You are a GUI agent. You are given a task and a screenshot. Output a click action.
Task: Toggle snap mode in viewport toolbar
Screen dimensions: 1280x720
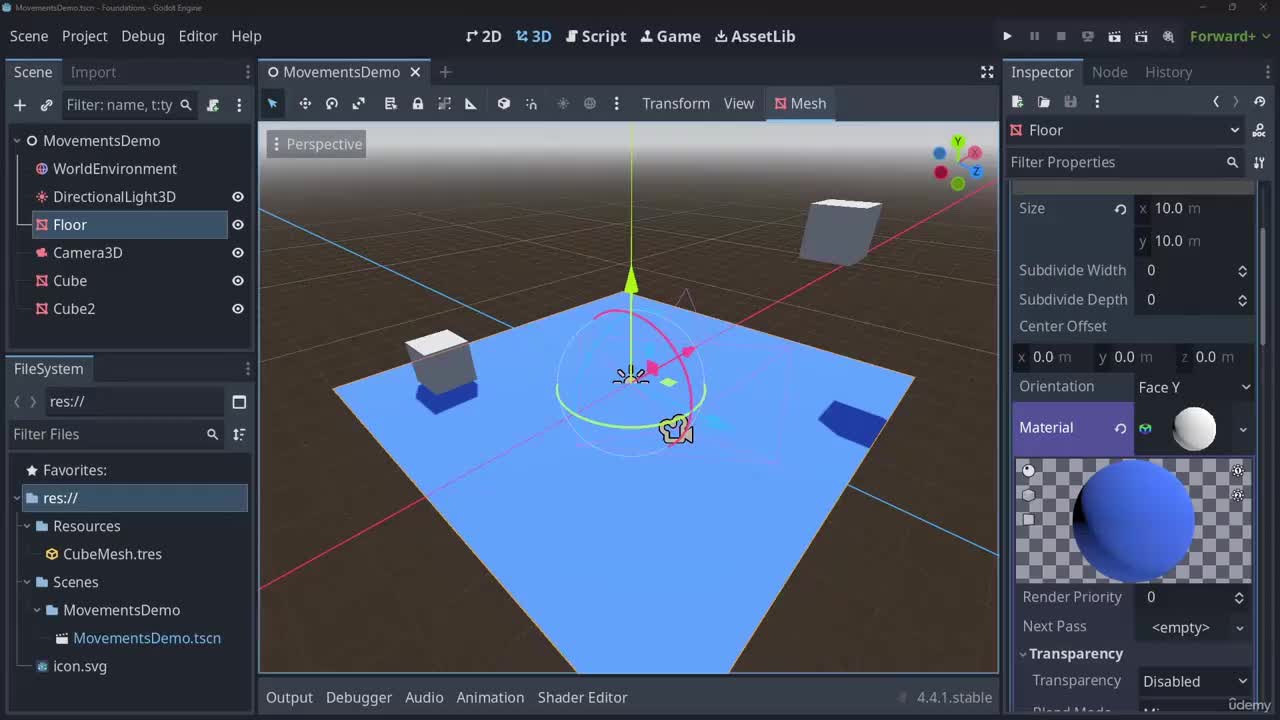tap(531, 103)
